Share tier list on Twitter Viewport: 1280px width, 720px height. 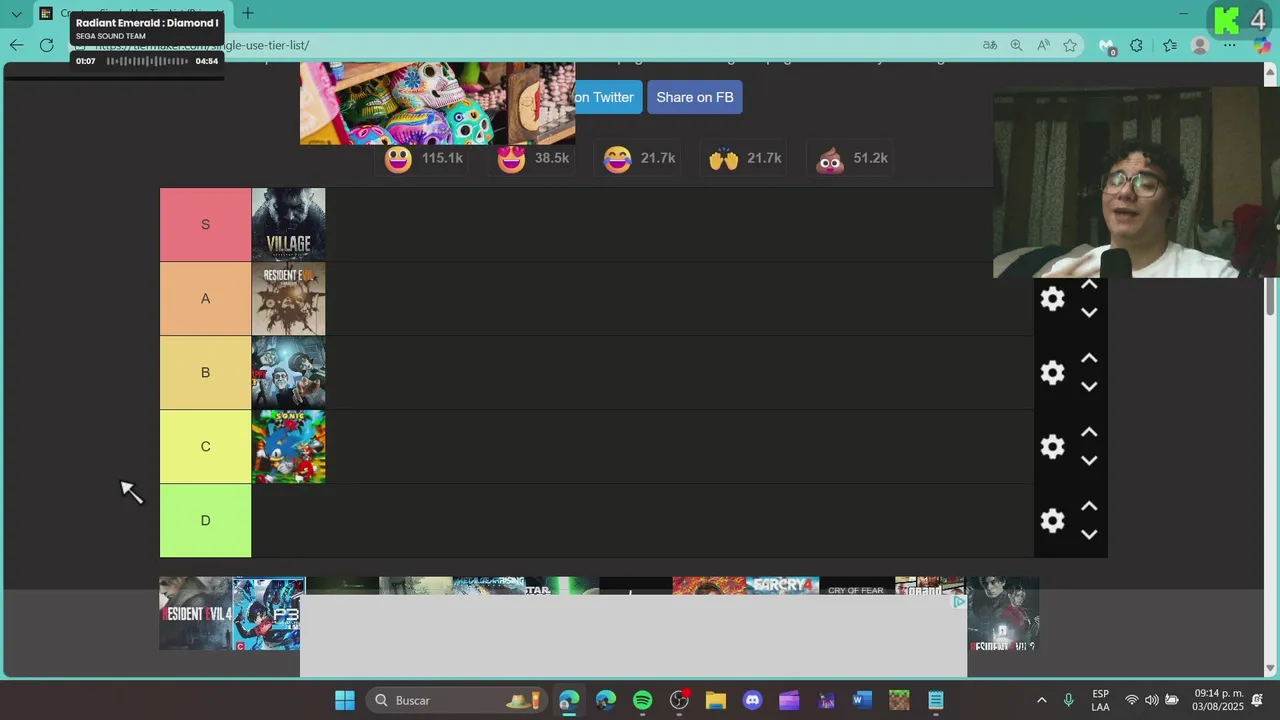[x=608, y=97]
